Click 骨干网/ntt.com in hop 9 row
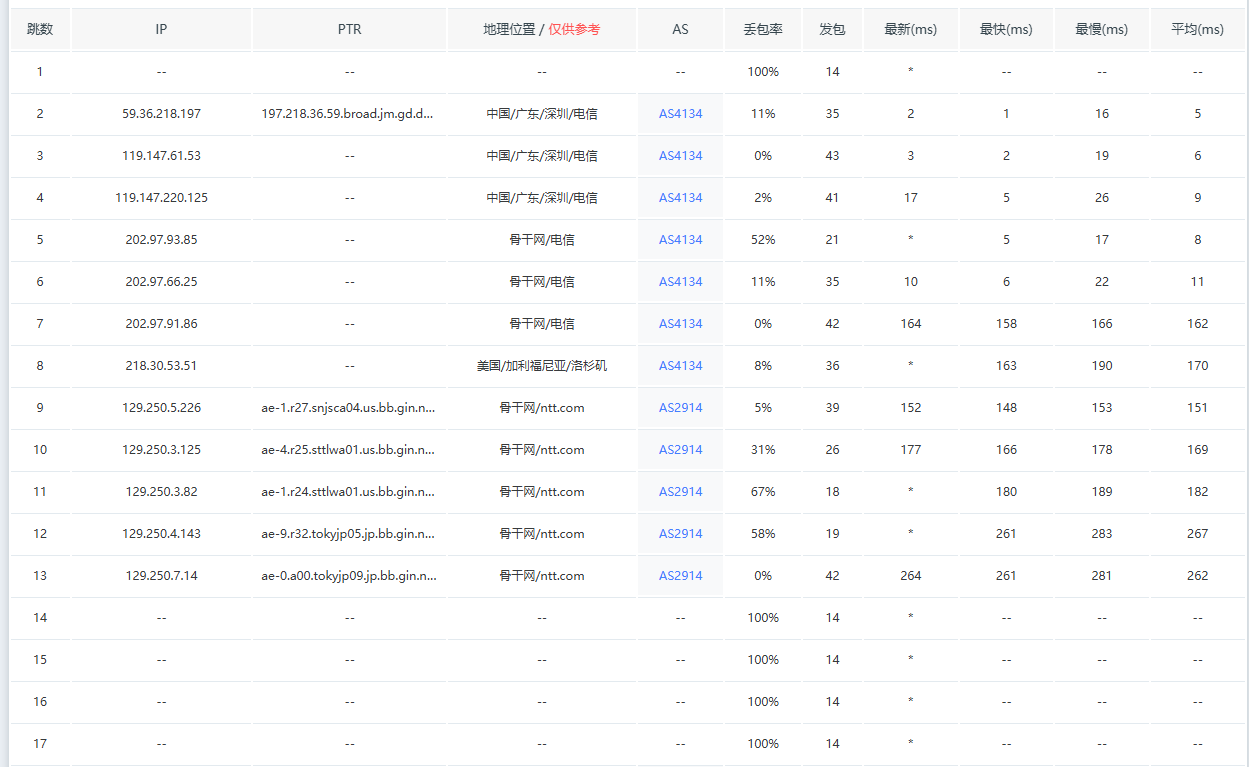This screenshot has height=767, width=1249. tap(541, 408)
